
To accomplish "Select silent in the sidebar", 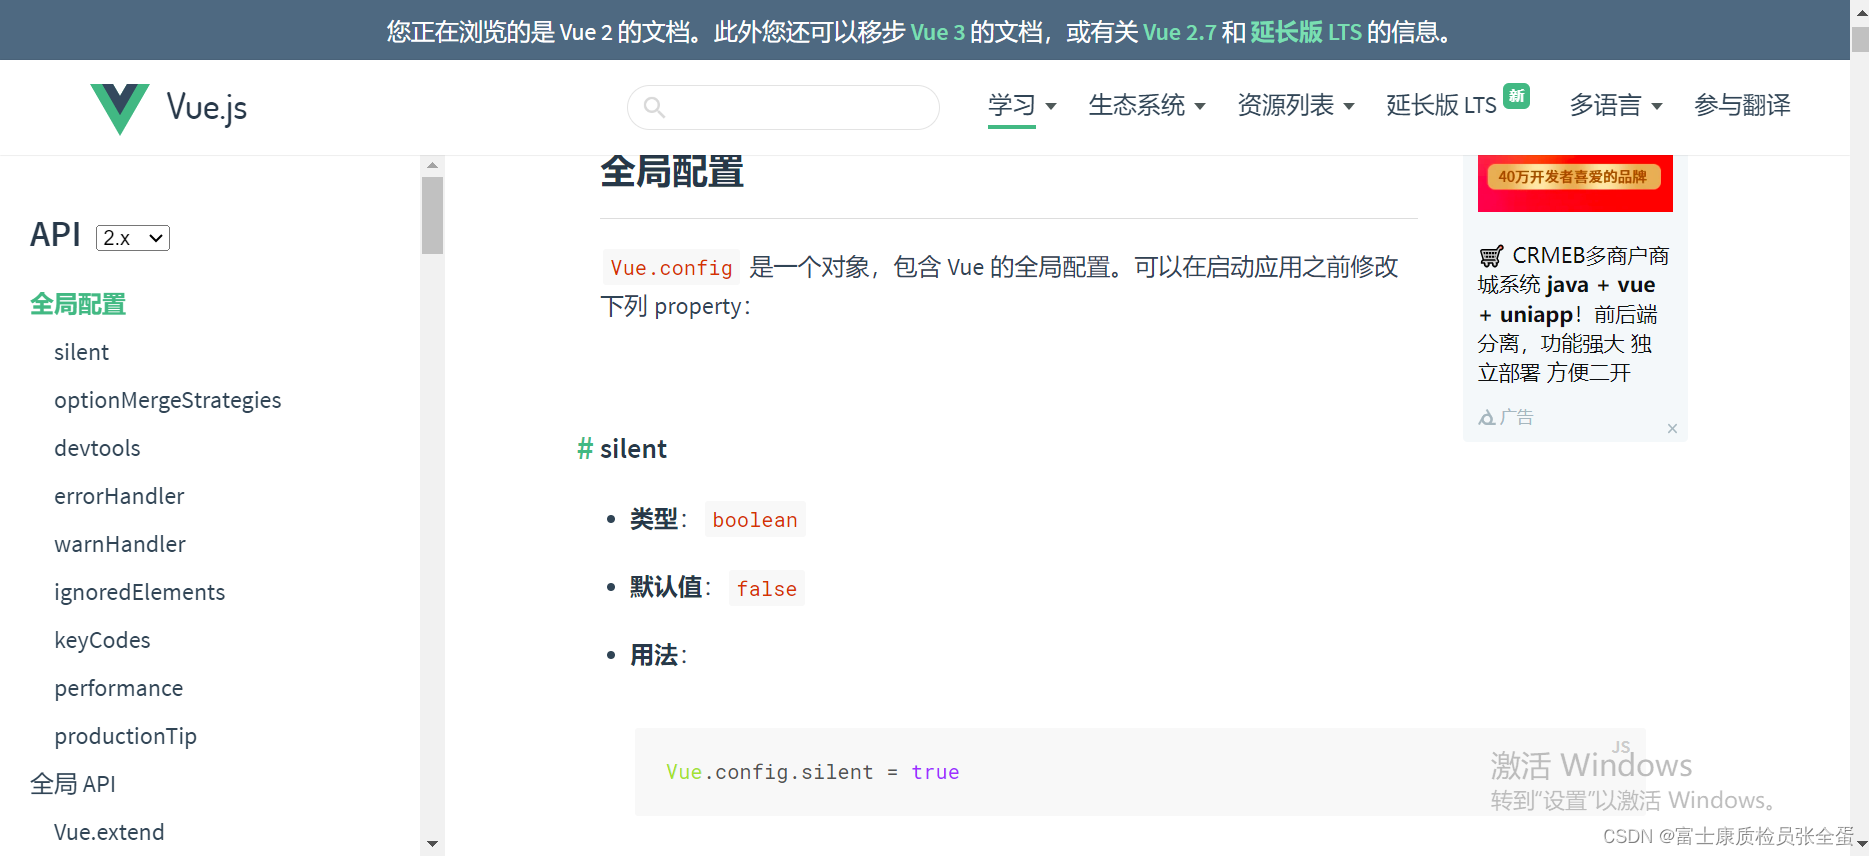I will pos(81,352).
